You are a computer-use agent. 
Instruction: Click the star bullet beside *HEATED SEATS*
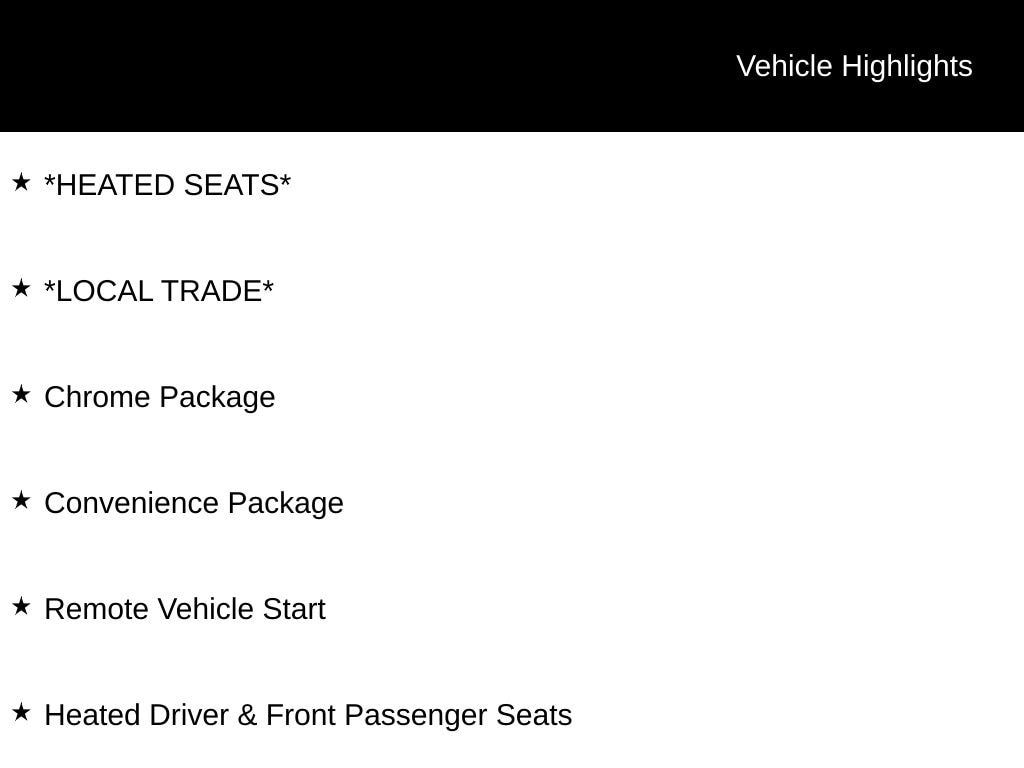pyautogui.click(x=21, y=183)
